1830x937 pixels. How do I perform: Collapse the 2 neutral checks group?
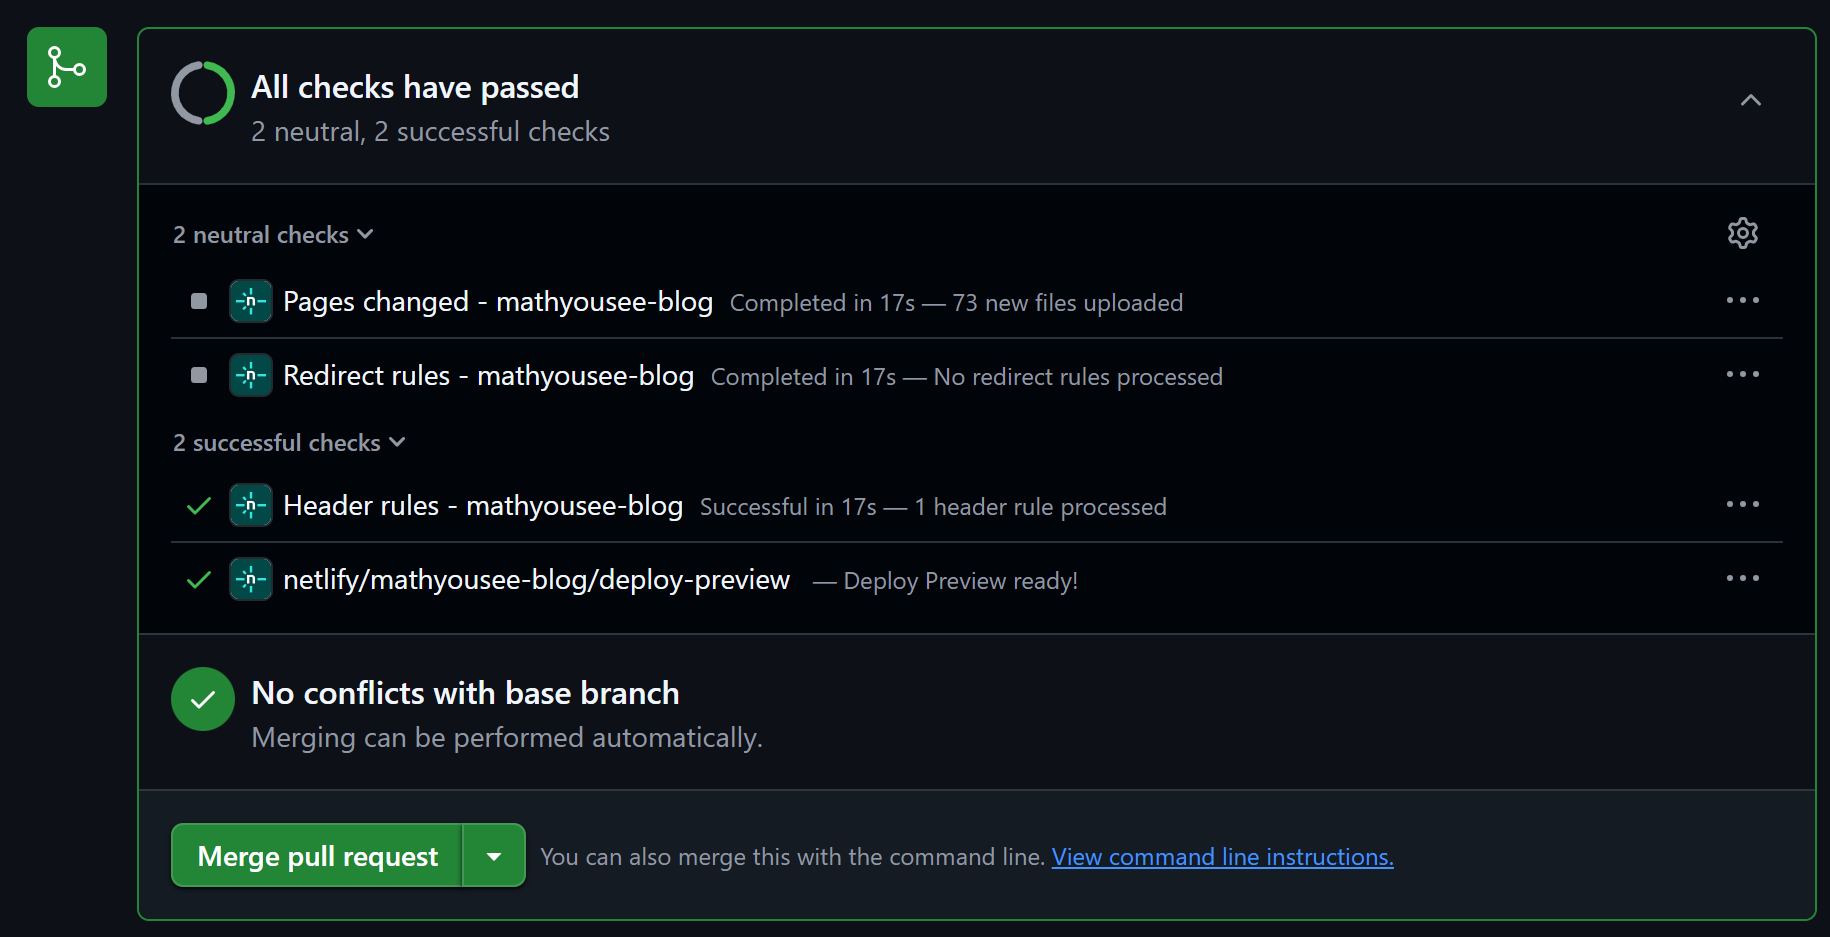(x=273, y=235)
